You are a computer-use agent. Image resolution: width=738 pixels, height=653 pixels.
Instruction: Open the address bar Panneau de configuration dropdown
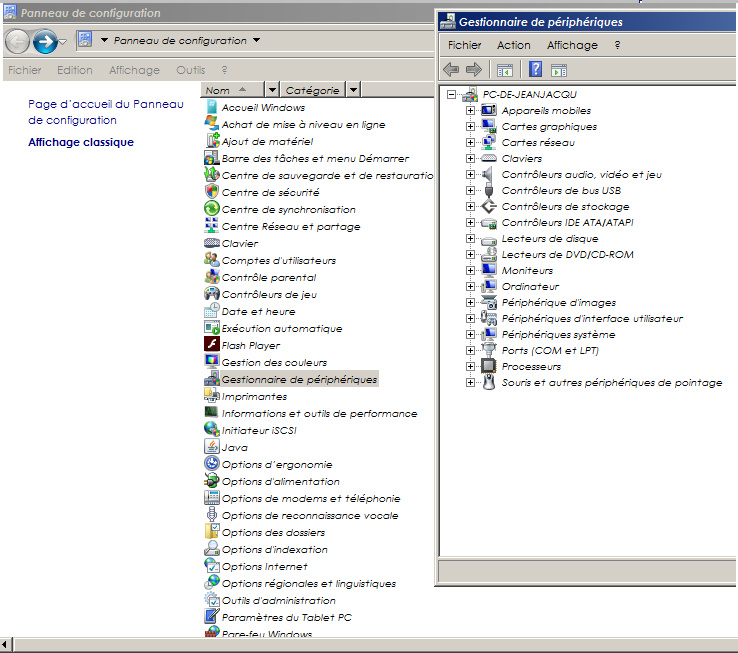click(x=257, y=40)
